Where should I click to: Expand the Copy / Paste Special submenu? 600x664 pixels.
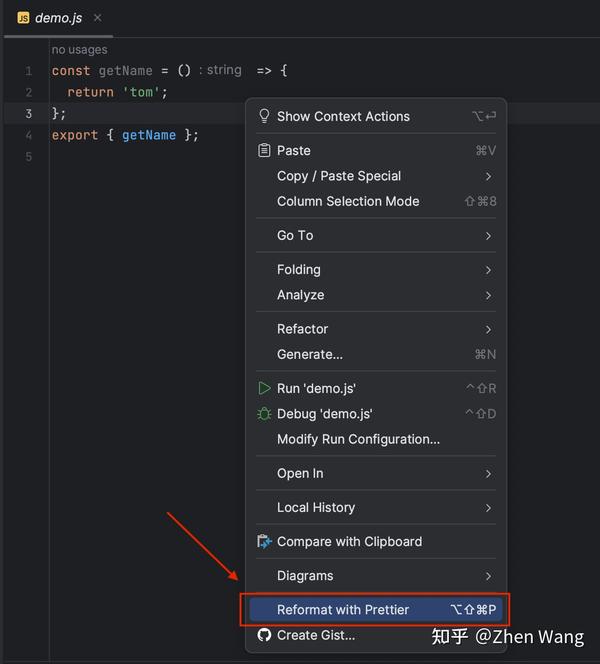coord(488,176)
